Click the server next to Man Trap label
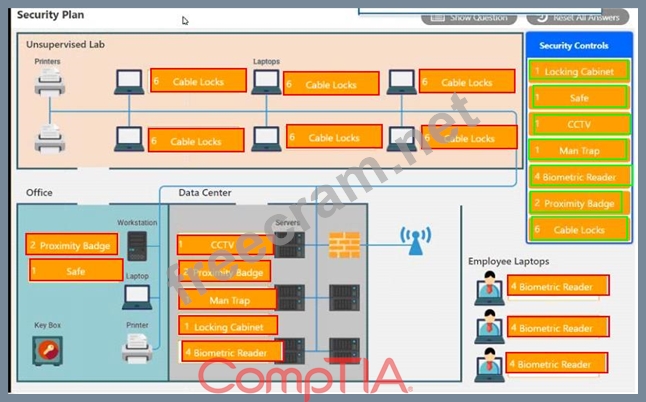Screen dimensions: 646x402 tap(290, 297)
